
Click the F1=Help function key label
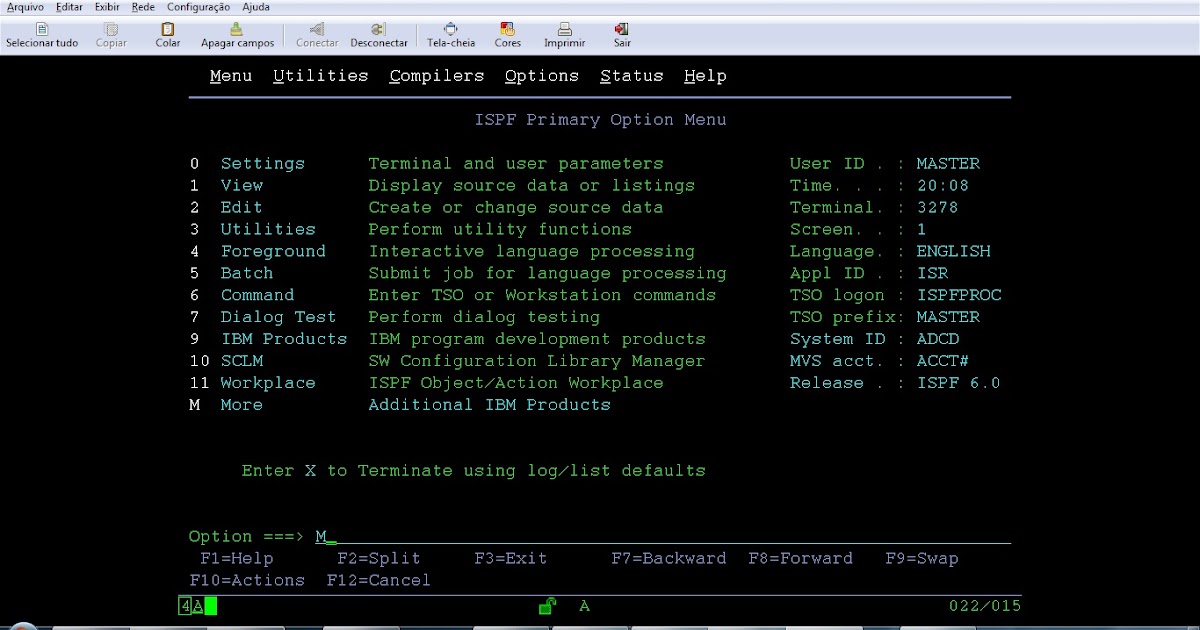[x=237, y=558]
